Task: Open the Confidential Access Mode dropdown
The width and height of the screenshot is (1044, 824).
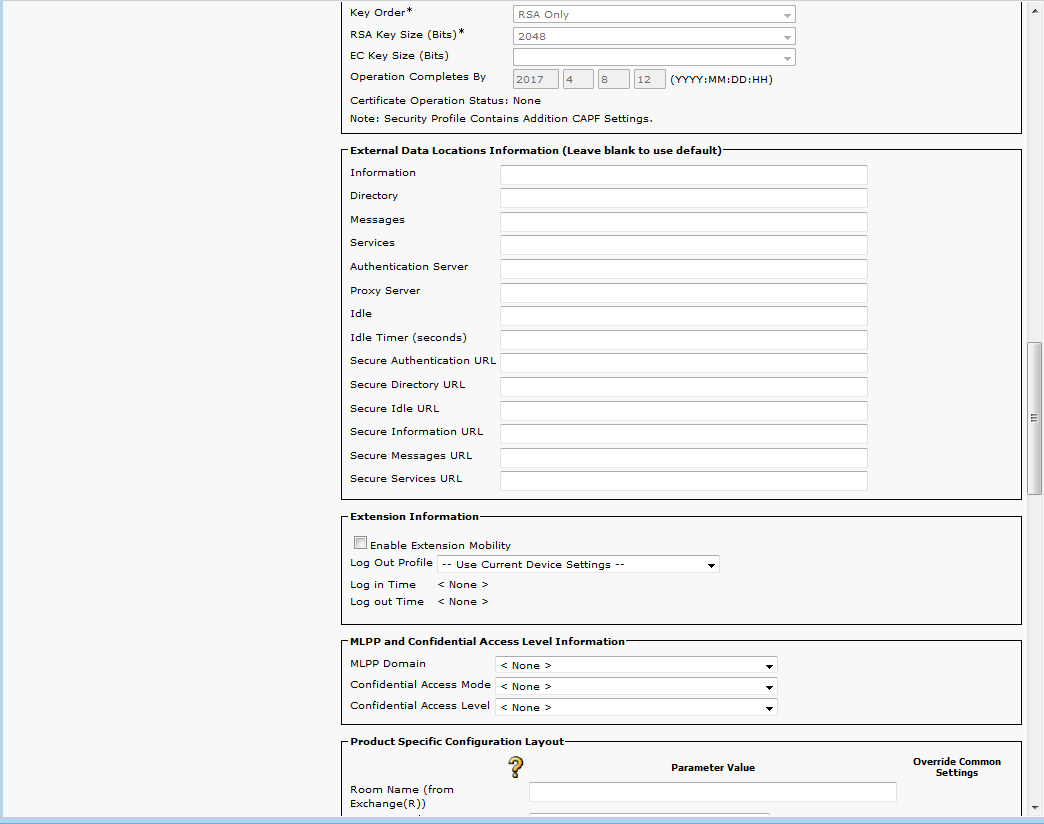Action: coord(636,687)
